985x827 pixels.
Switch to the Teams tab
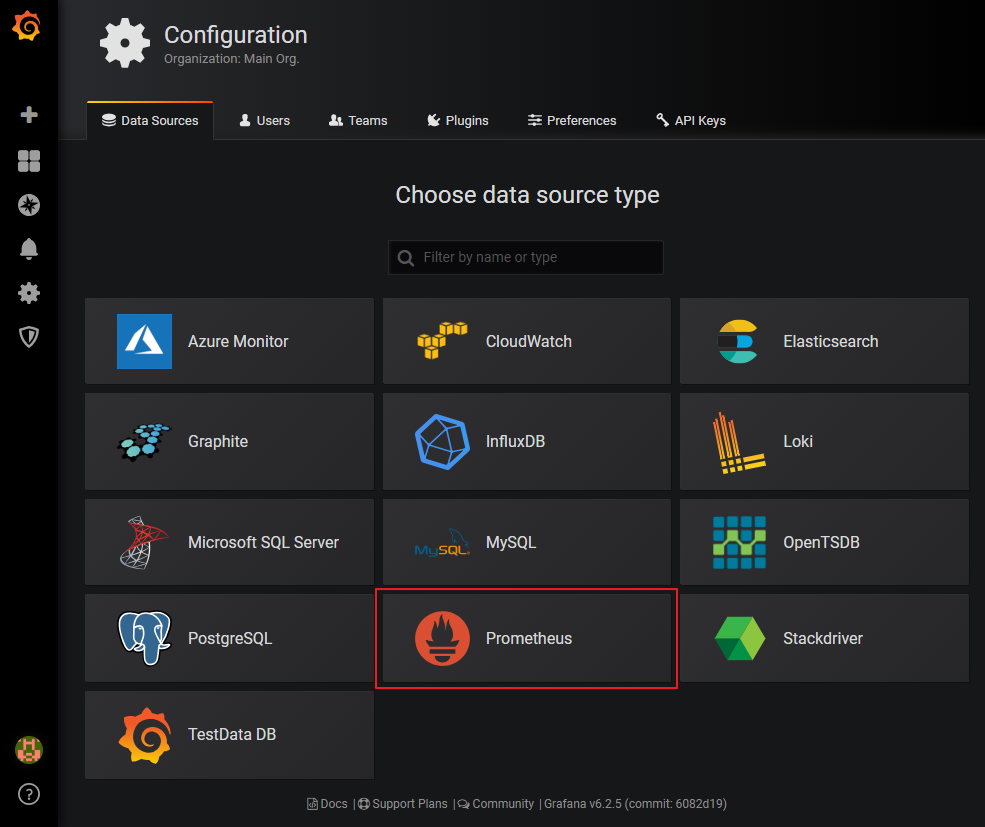[358, 120]
